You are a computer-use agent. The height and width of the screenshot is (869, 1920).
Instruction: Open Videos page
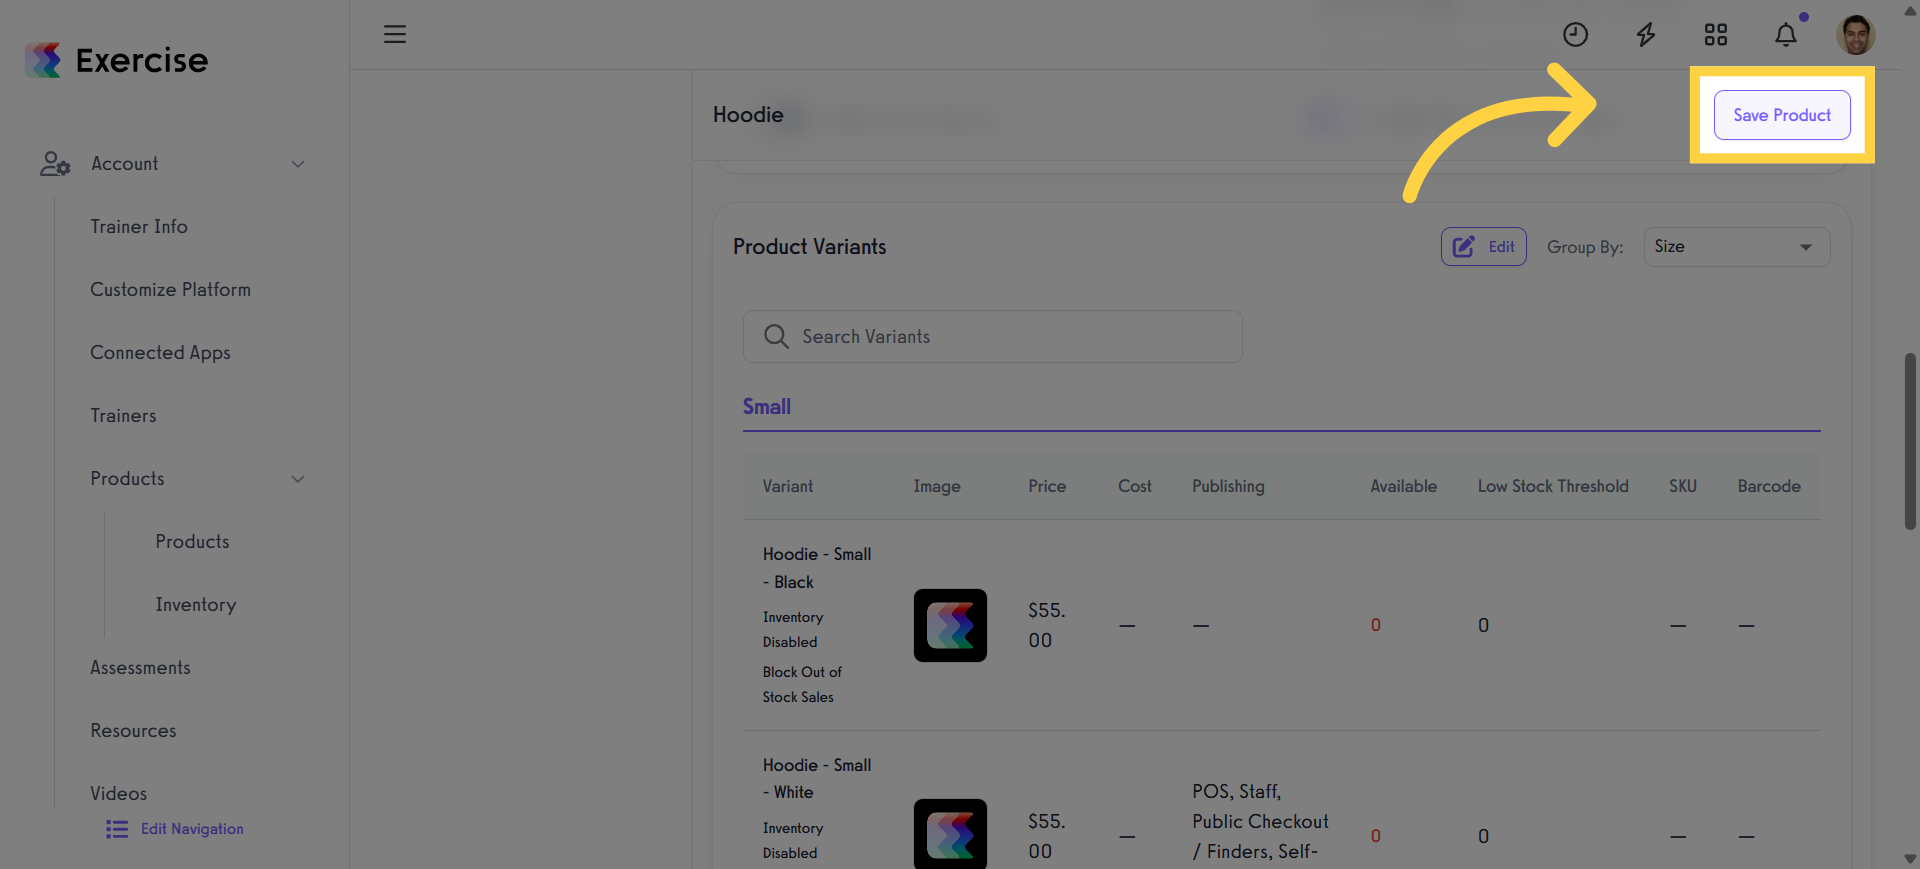point(118,794)
